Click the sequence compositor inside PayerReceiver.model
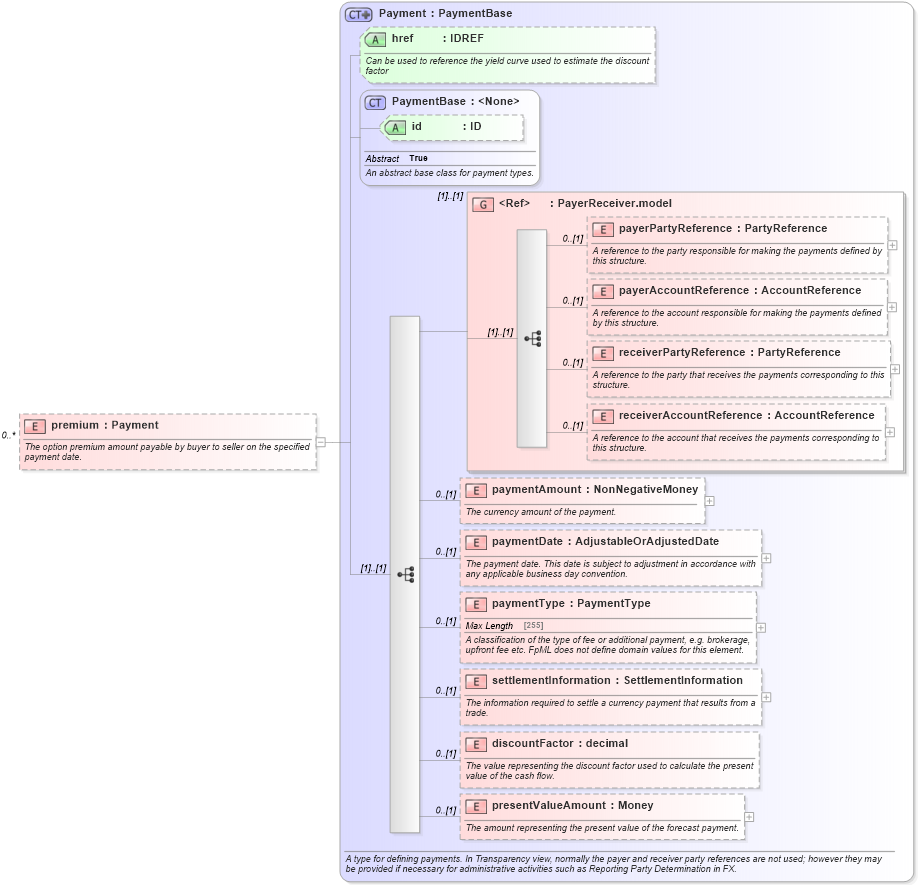 (x=534, y=339)
